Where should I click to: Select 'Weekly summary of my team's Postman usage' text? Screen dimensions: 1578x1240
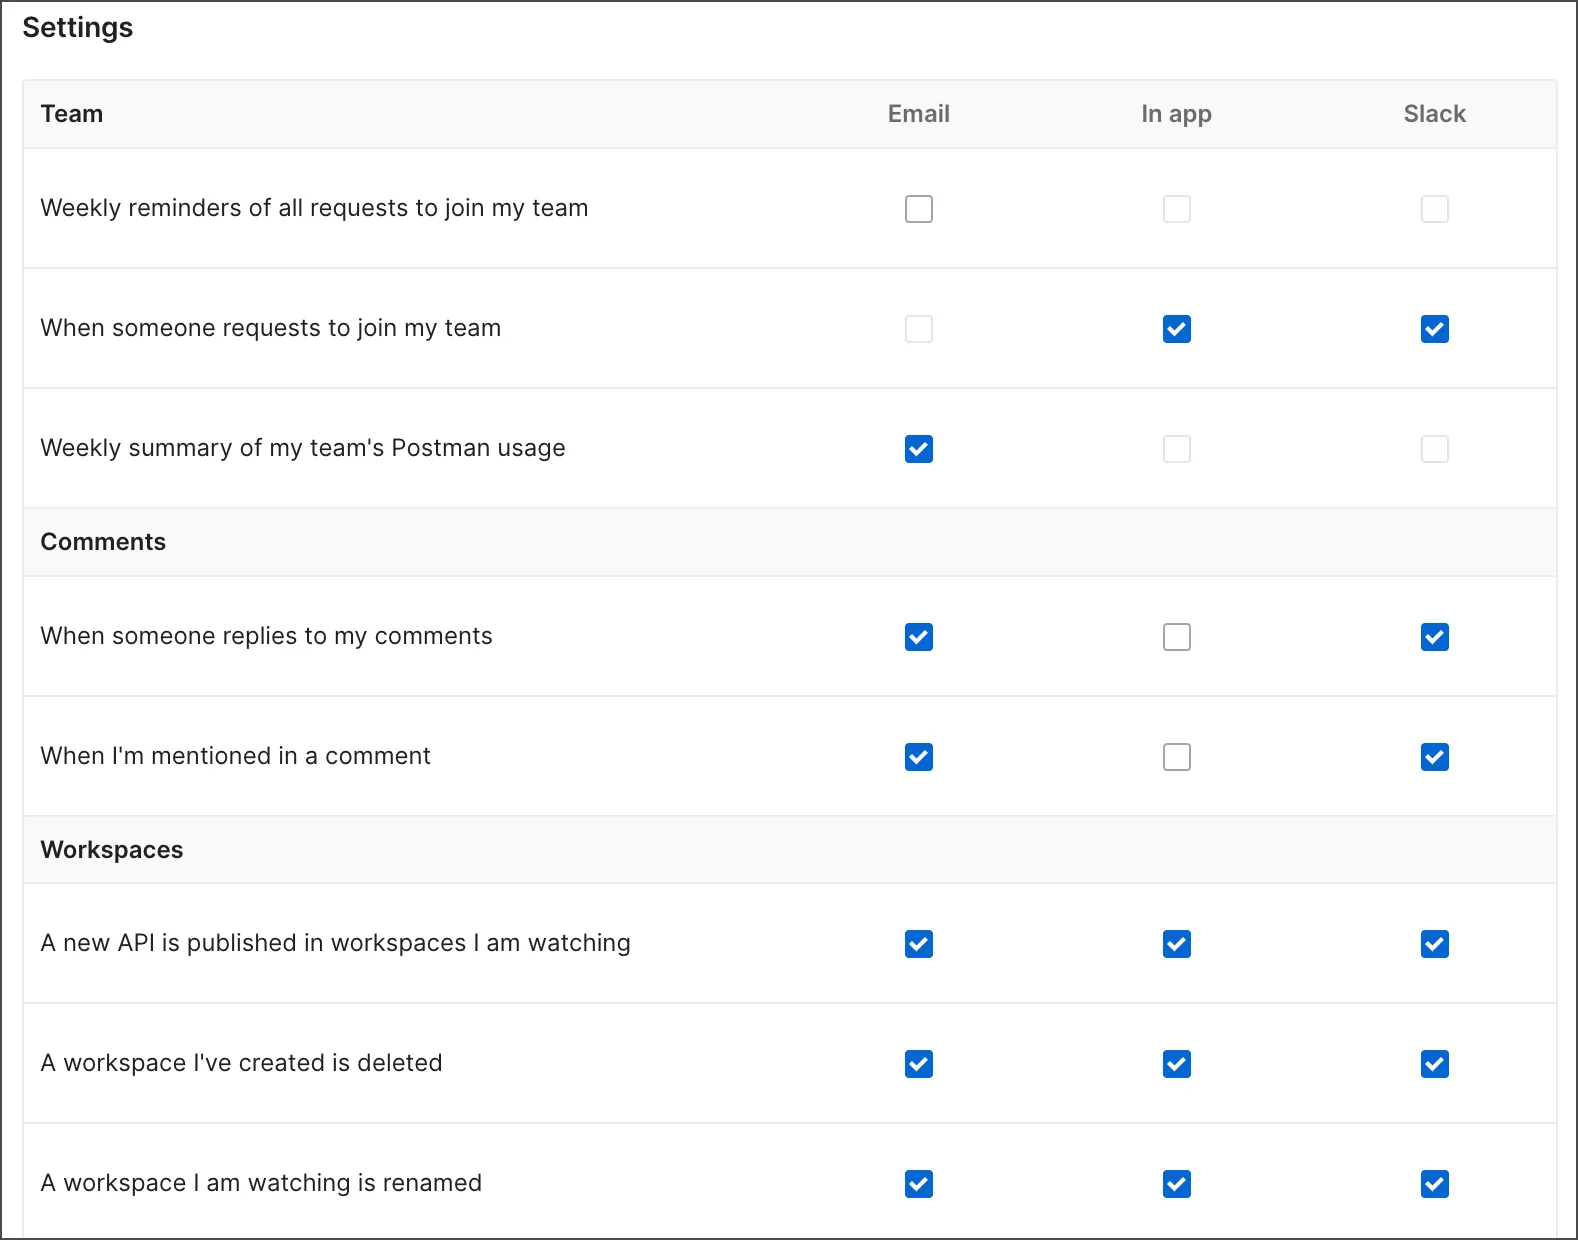coord(303,448)
